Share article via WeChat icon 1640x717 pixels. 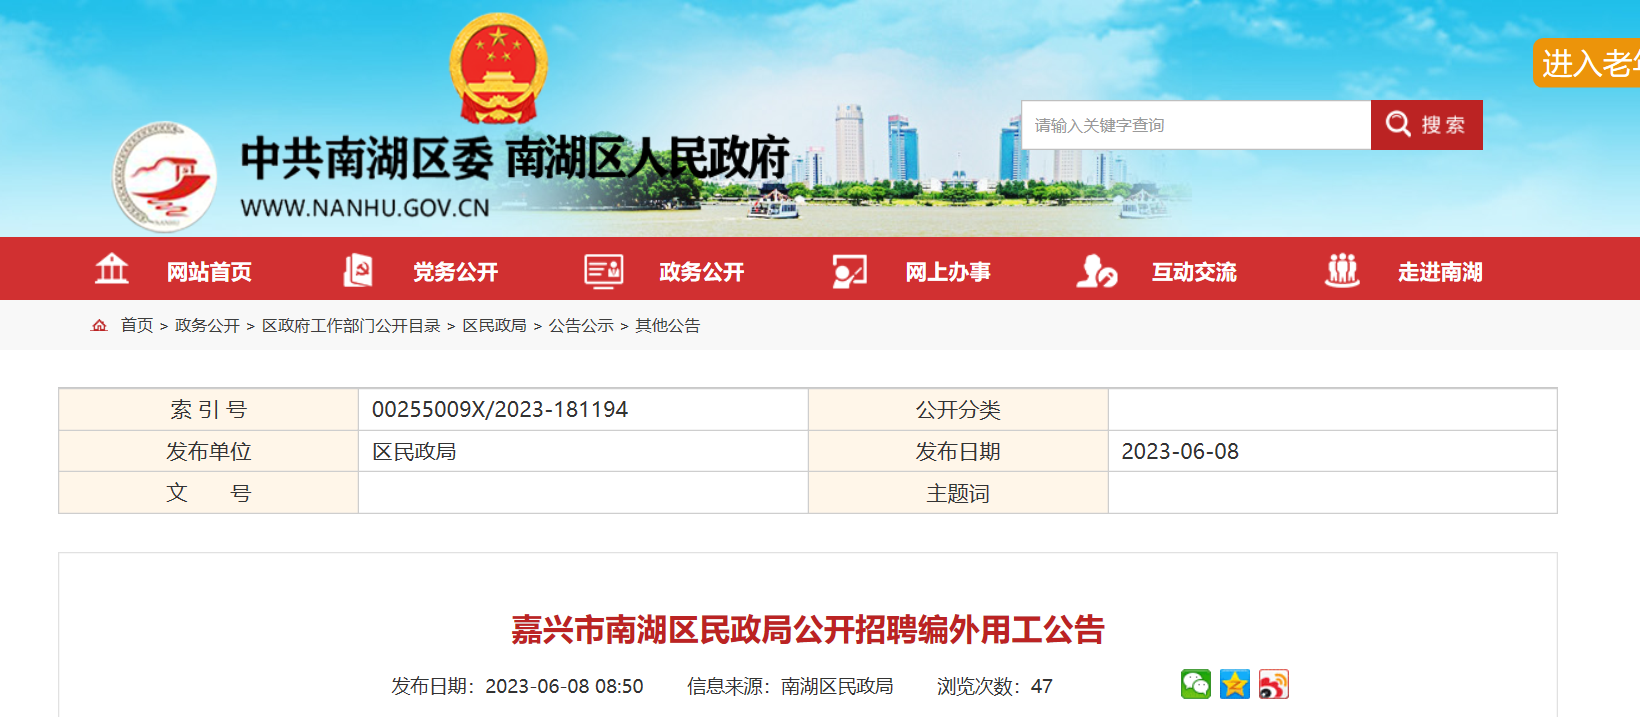click(1196, 684)
